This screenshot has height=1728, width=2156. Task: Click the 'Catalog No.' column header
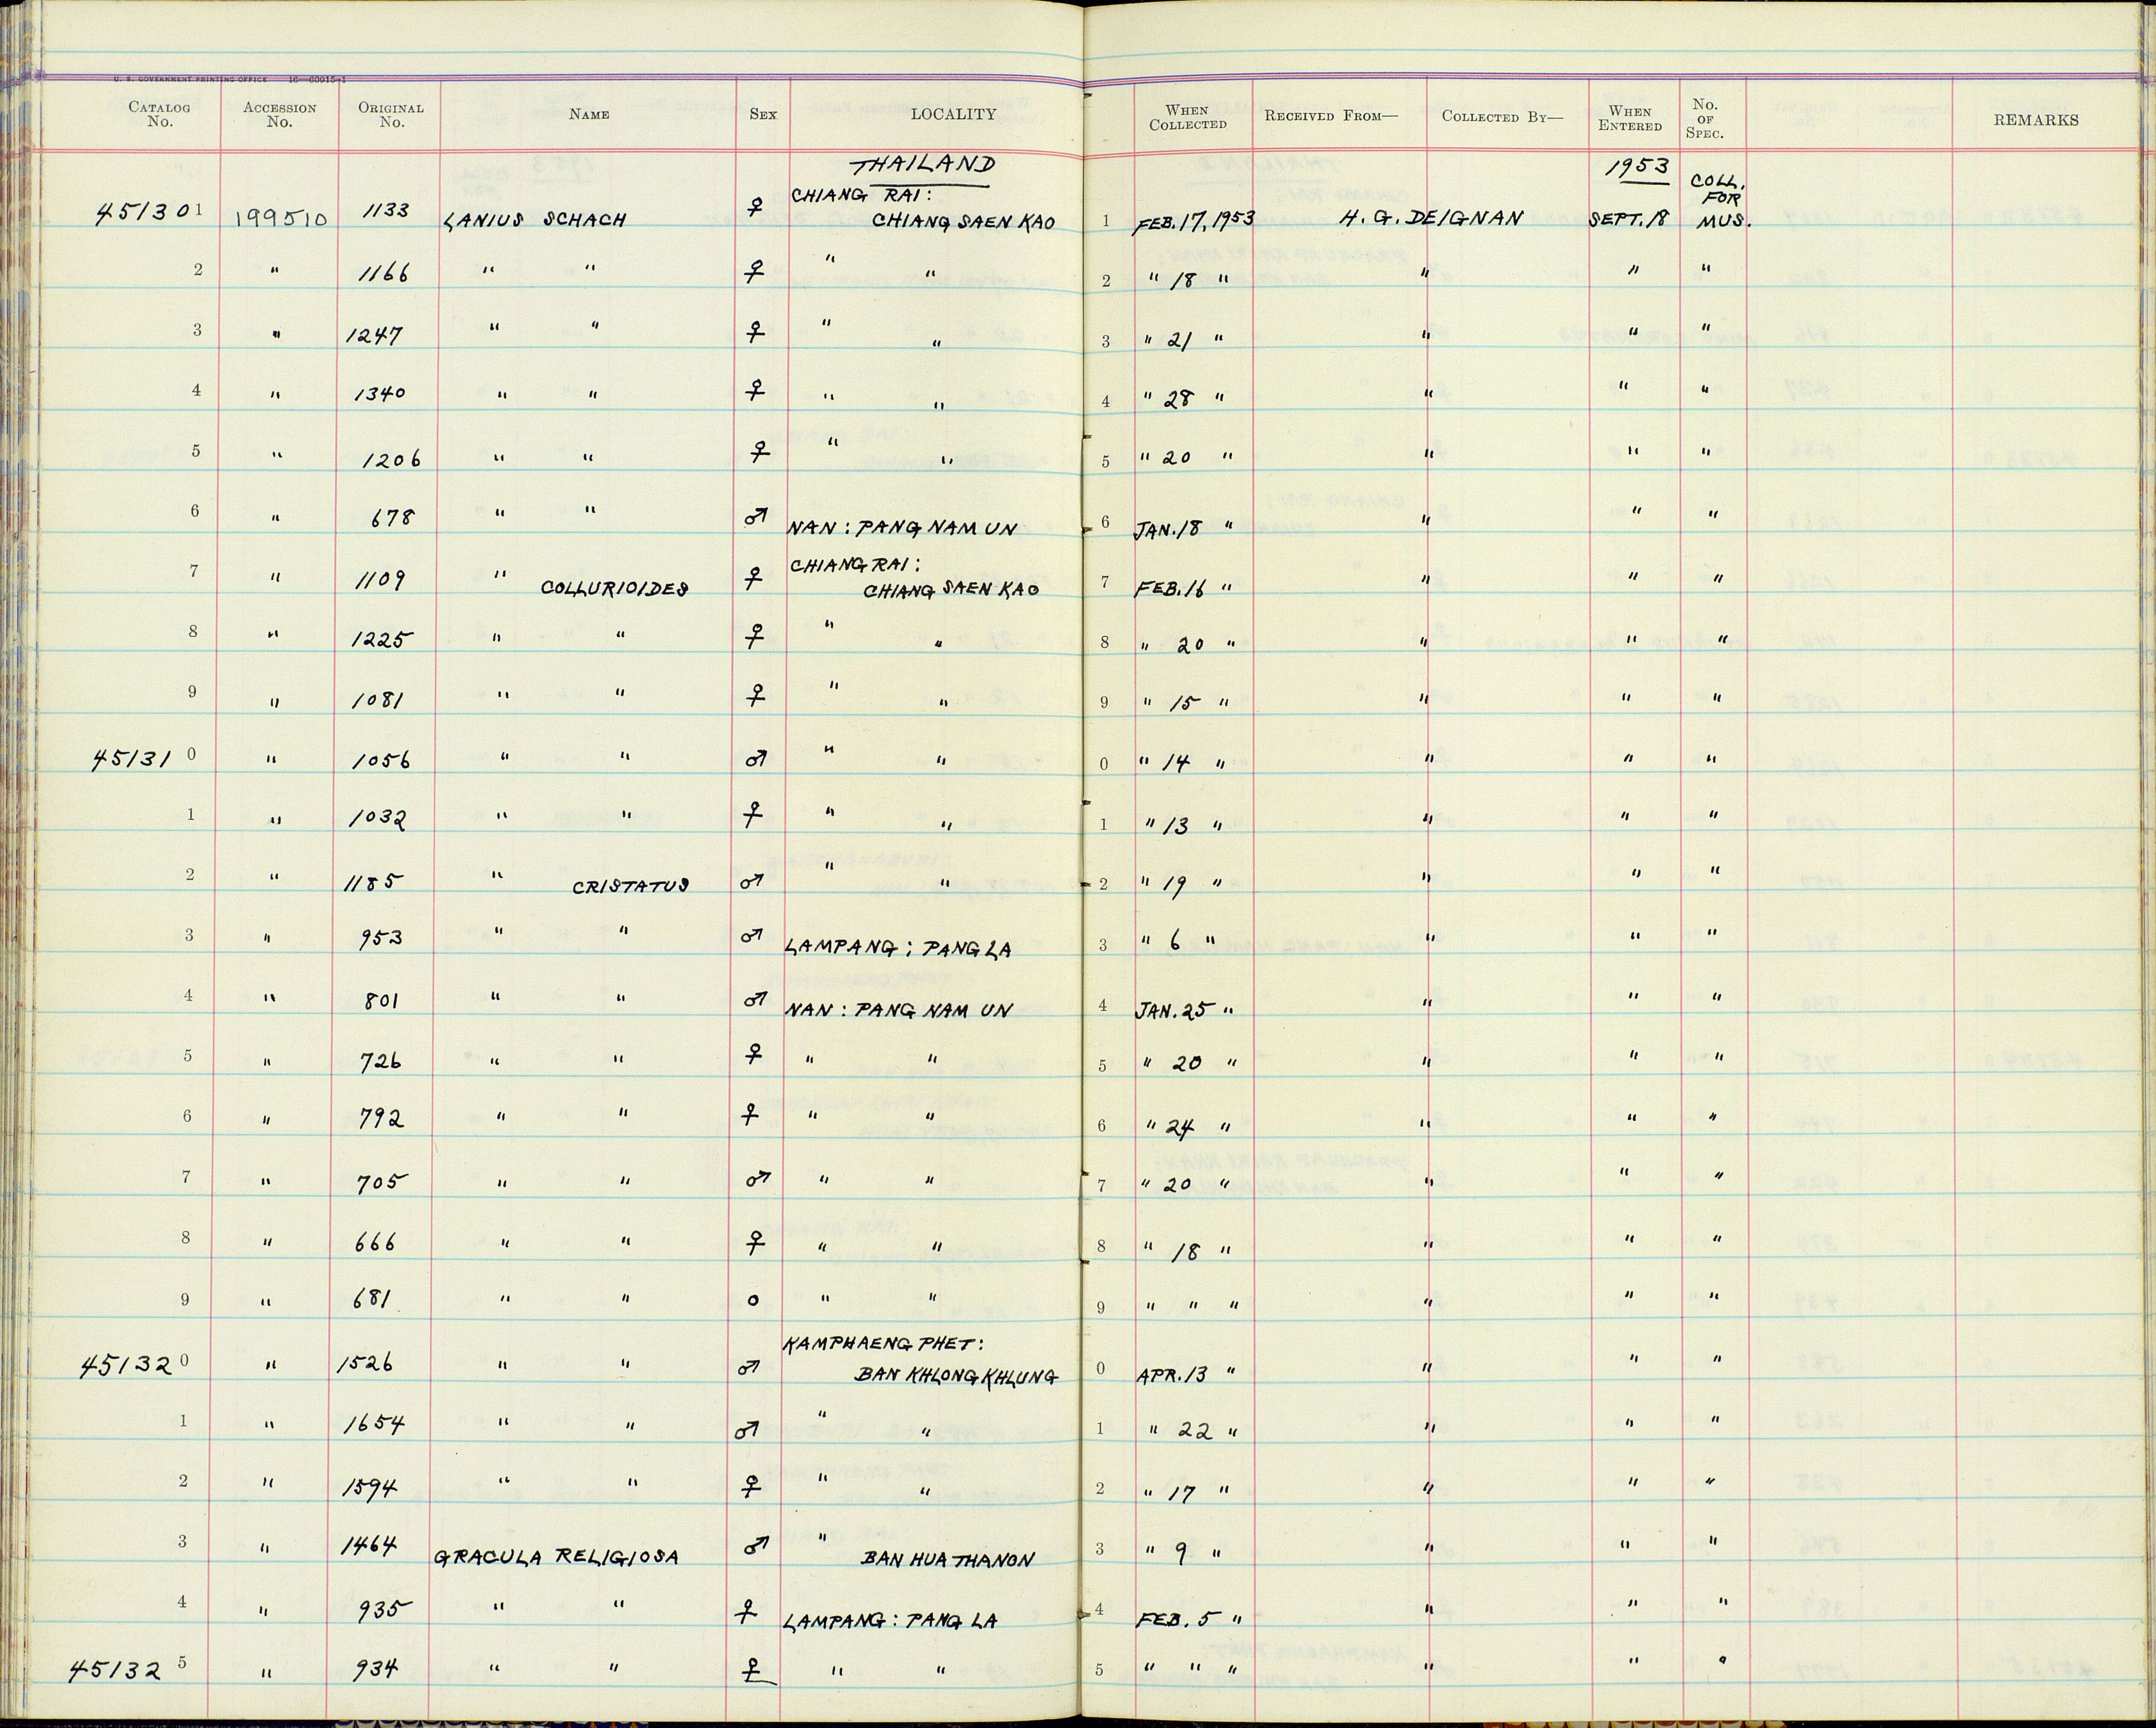pyautogui.click(x=160, y=115)
